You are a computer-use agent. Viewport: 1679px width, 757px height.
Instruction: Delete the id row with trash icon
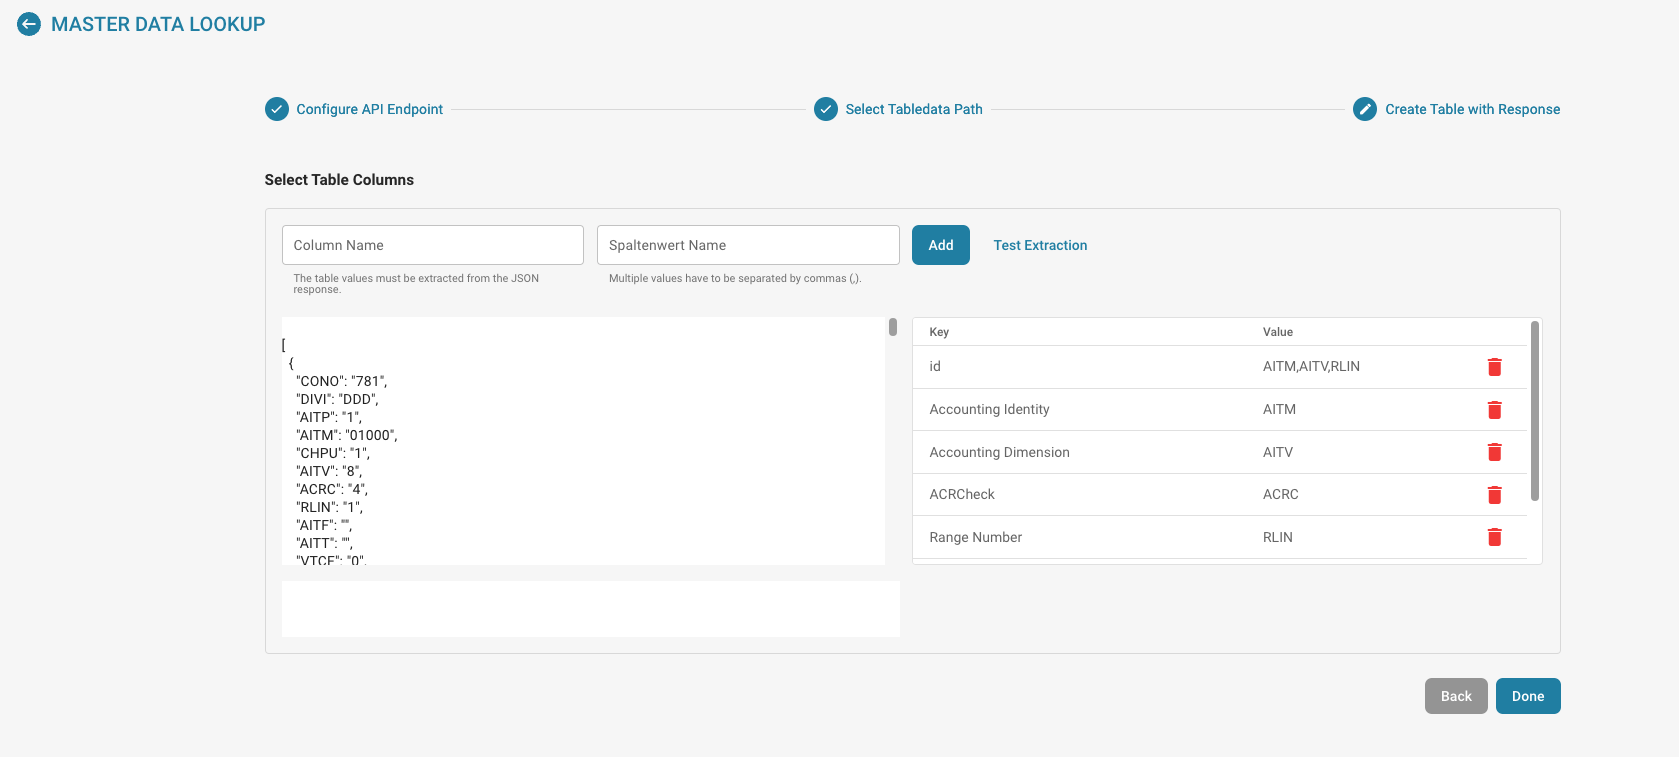coord(1494,367)
